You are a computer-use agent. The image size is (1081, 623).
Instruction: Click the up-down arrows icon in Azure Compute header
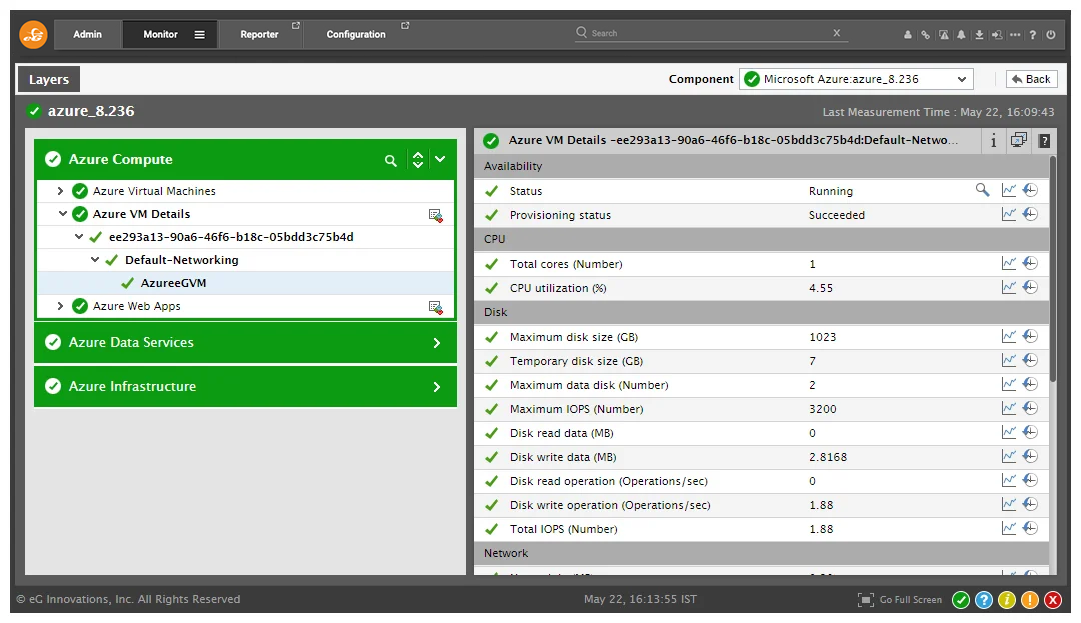point(418,160)
